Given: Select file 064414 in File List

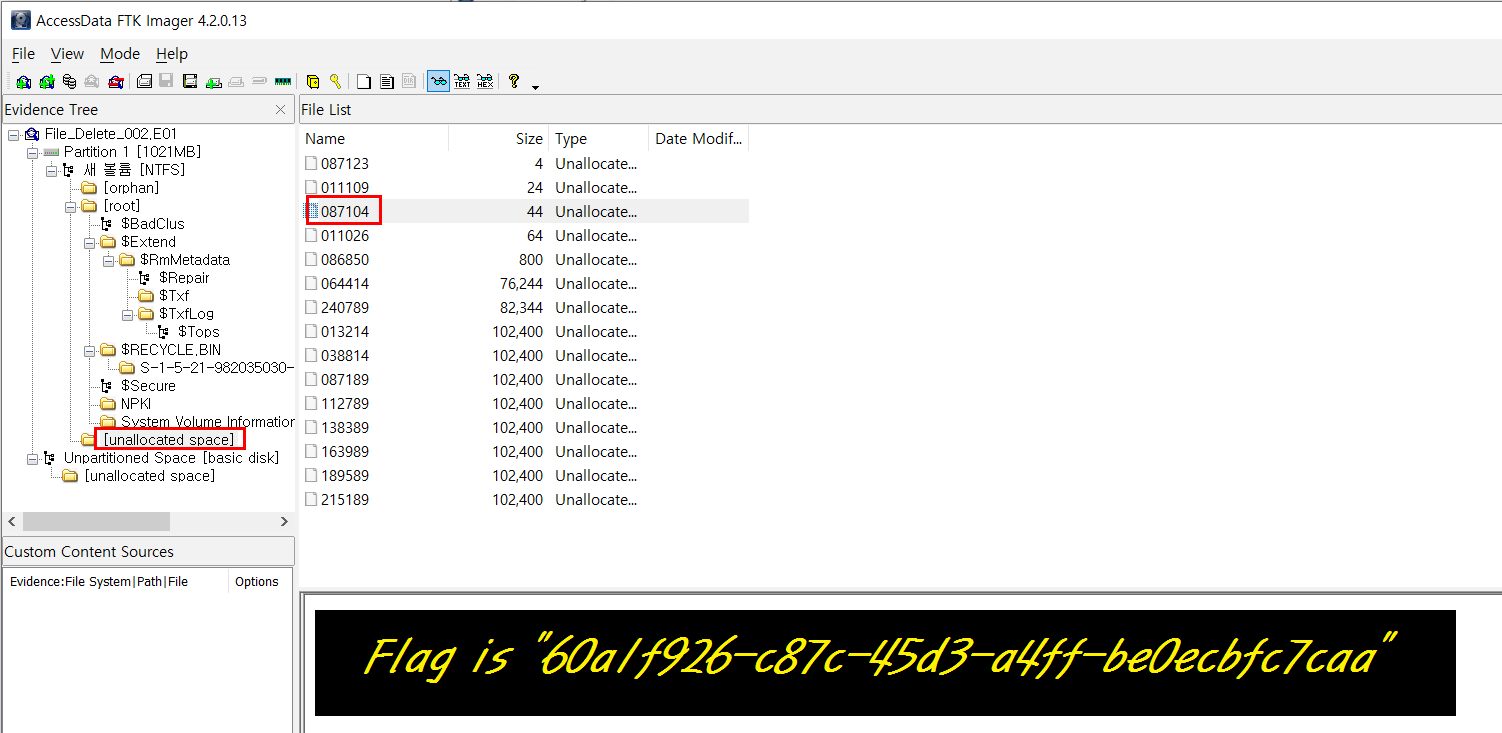Looking at the screenshot, I should click(x=344, y=284).
